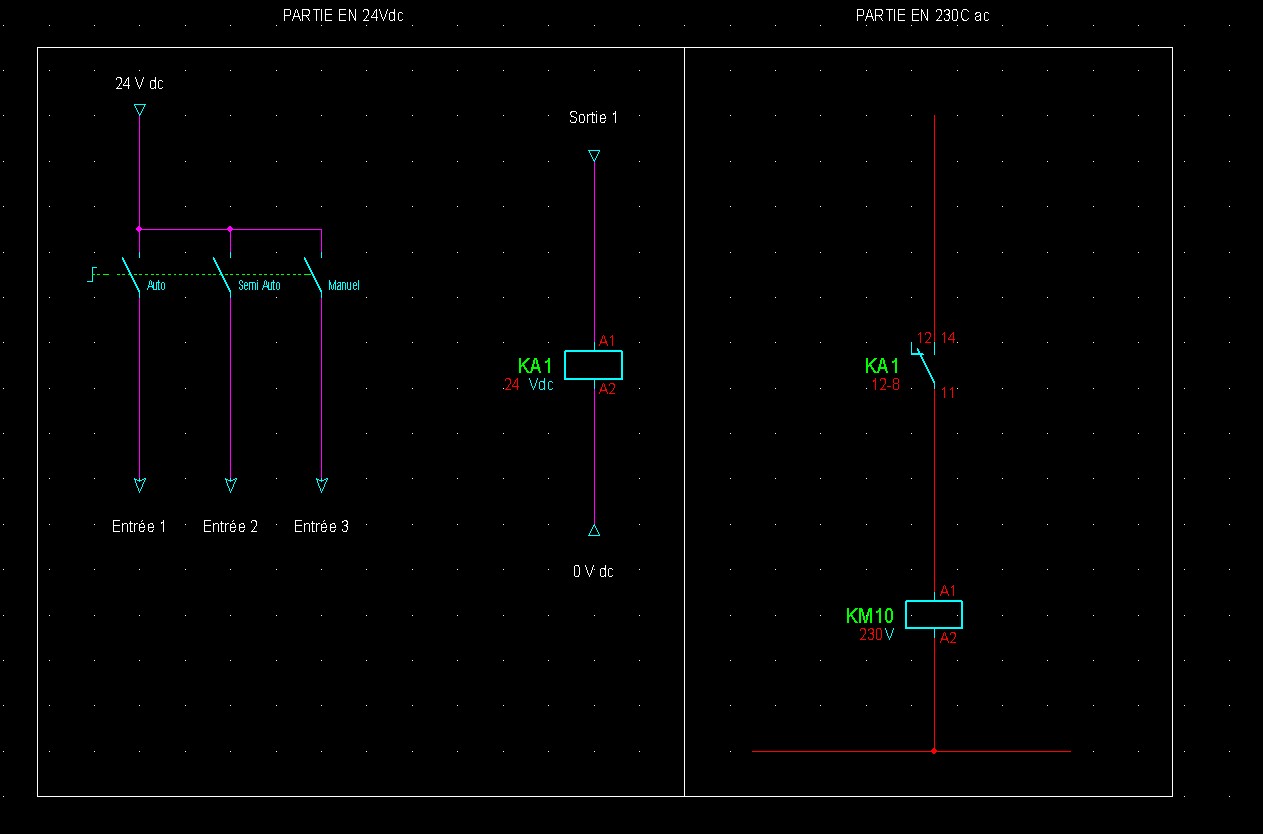Select the 24 V dc supply terminal triangle
1263x834 pixels.
pyautogui.click(x=139, y=109)
